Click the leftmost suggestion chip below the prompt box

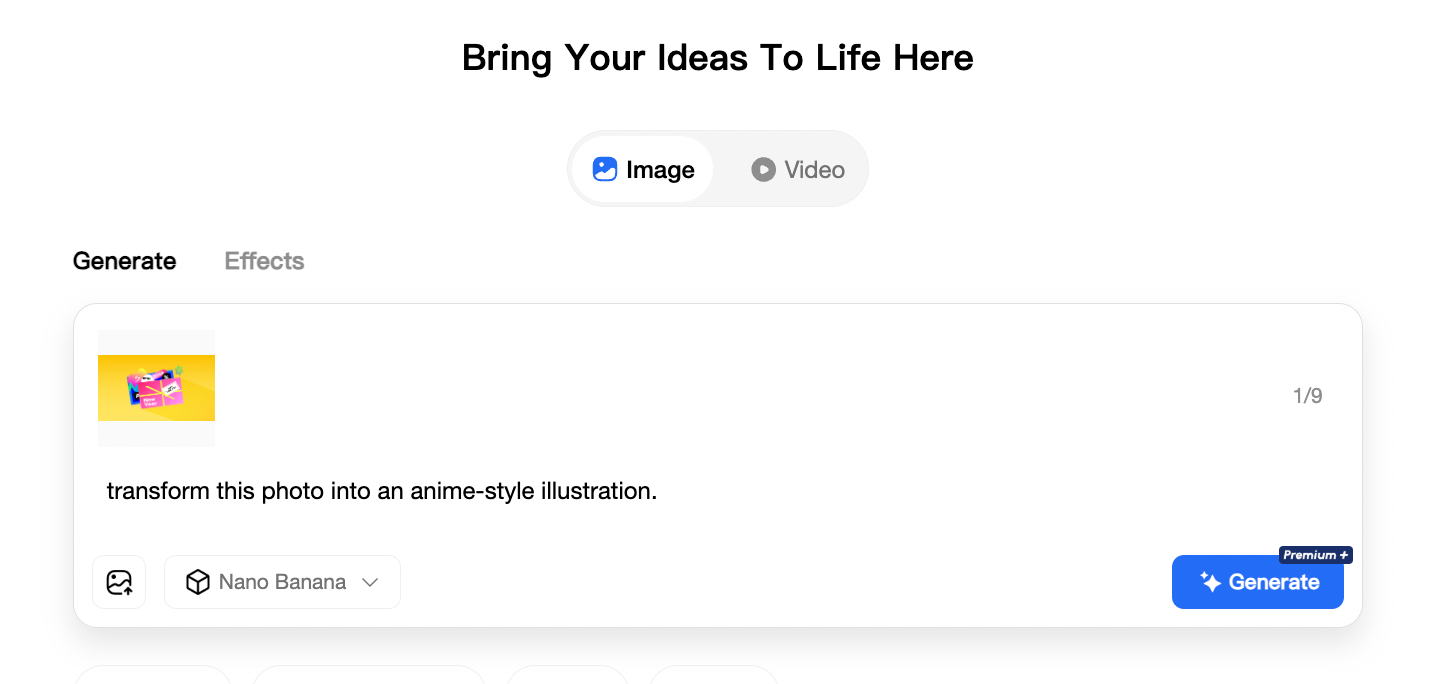pyautogui.click(x=153, y=675)
